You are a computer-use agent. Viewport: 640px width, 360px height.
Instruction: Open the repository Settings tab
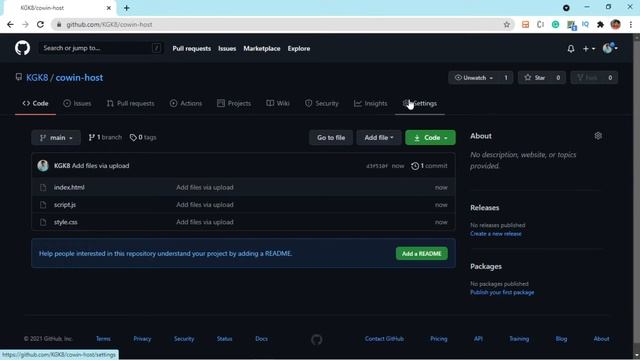pyautogui.click(x=420, y=103)
